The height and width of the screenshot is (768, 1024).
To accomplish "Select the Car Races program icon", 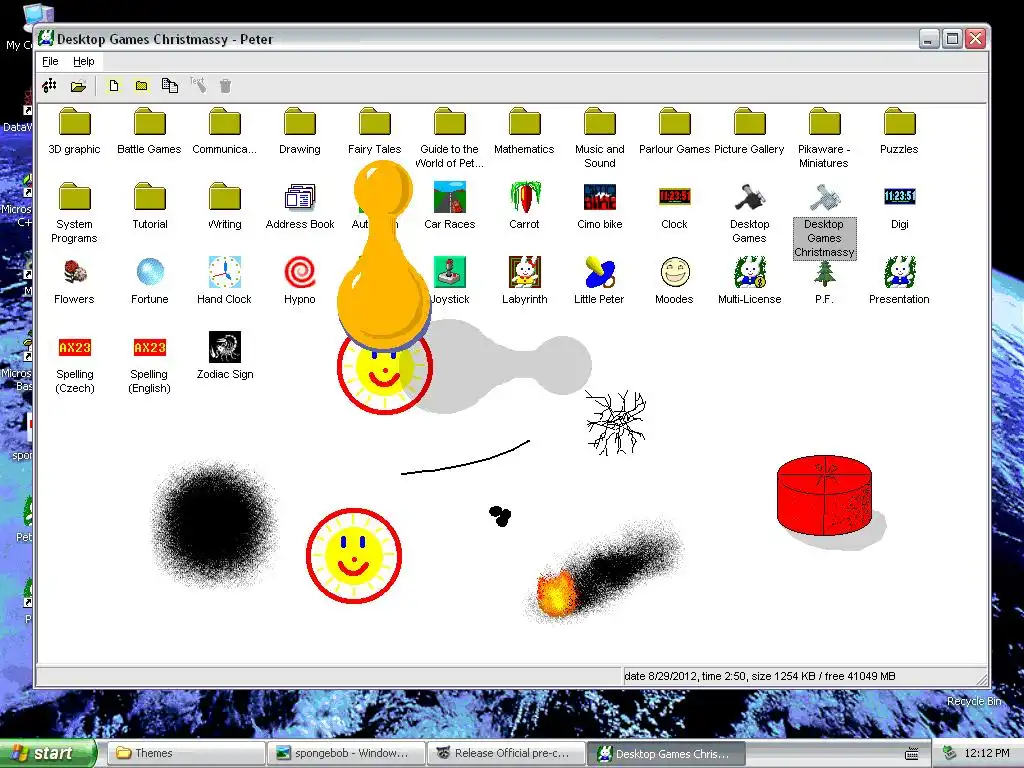I will point(449,197).
